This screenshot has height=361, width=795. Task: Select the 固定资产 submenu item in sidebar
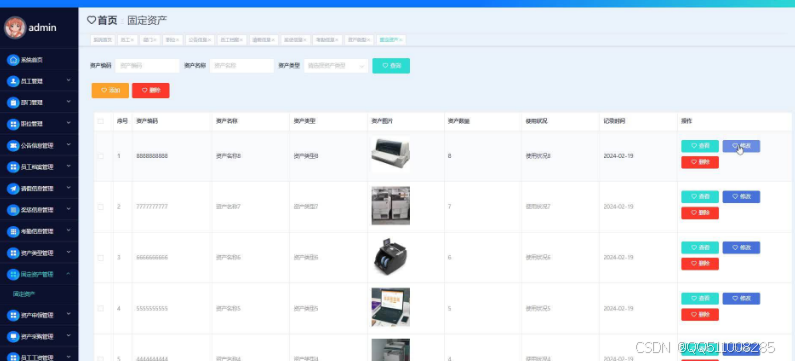(24, 294)
